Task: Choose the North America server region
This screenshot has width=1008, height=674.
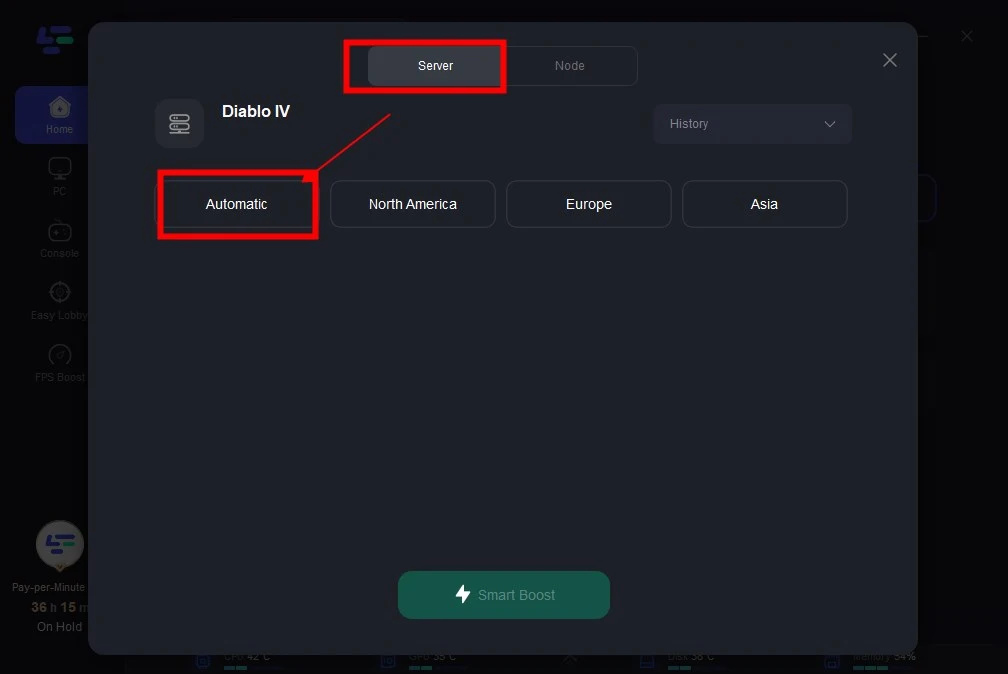Action: pyautogui.click(x=413, y=204)
